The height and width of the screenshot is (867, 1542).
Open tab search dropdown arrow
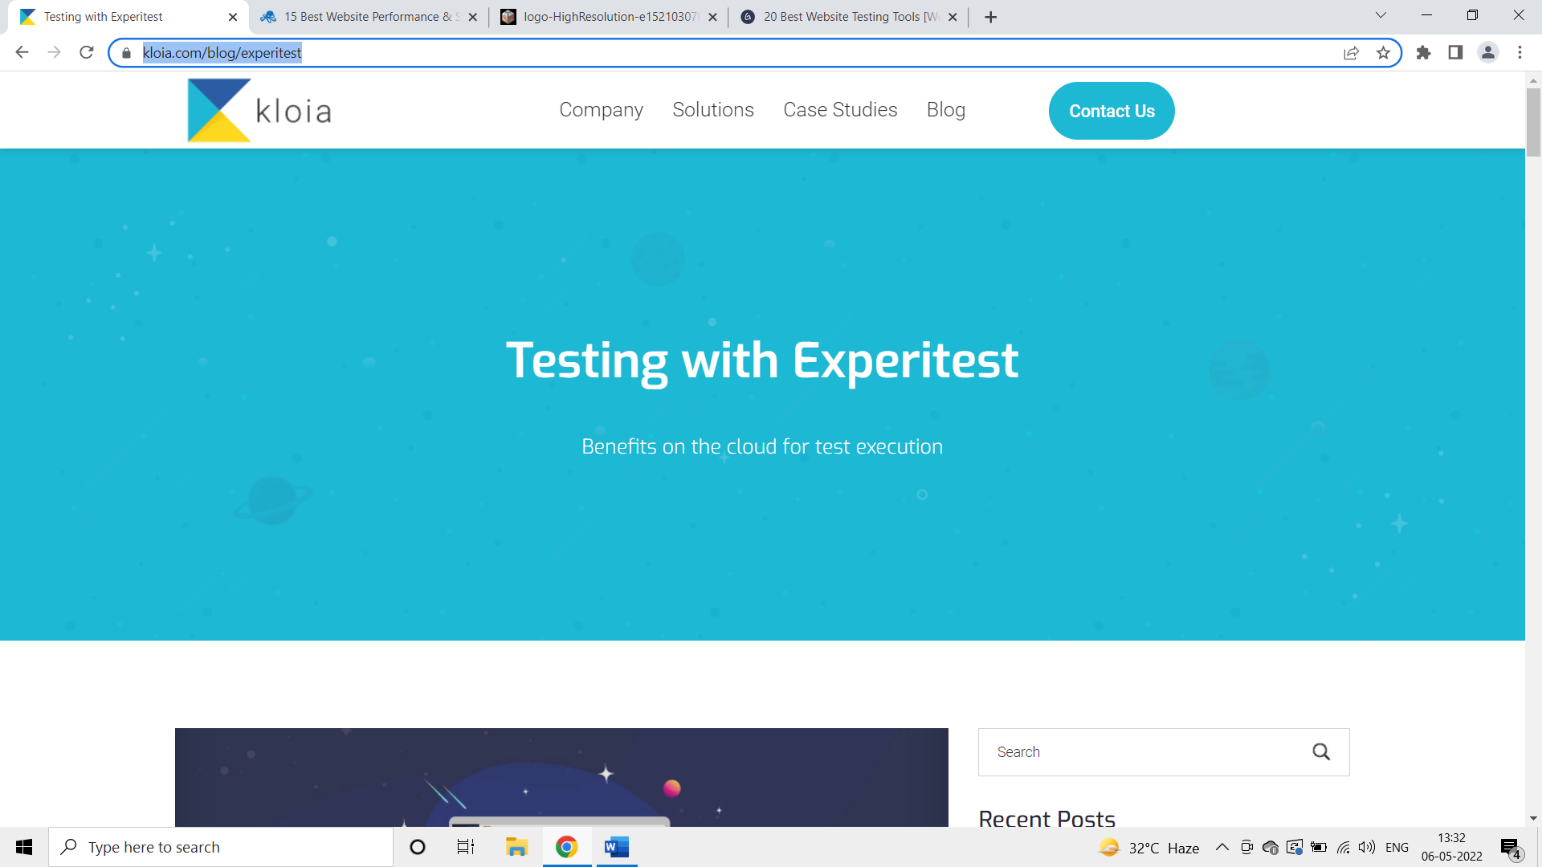[1381, 15]
